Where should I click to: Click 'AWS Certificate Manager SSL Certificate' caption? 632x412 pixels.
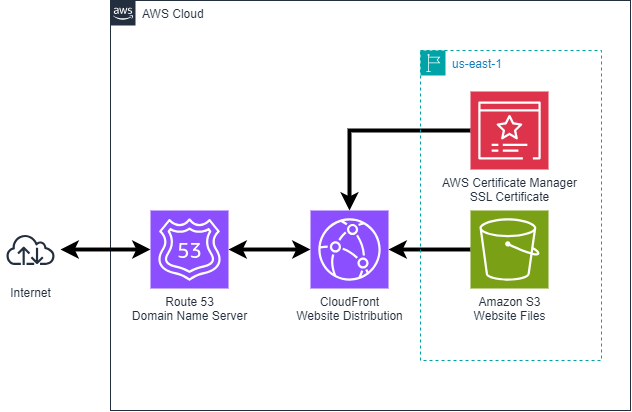[x=509, y=190]
